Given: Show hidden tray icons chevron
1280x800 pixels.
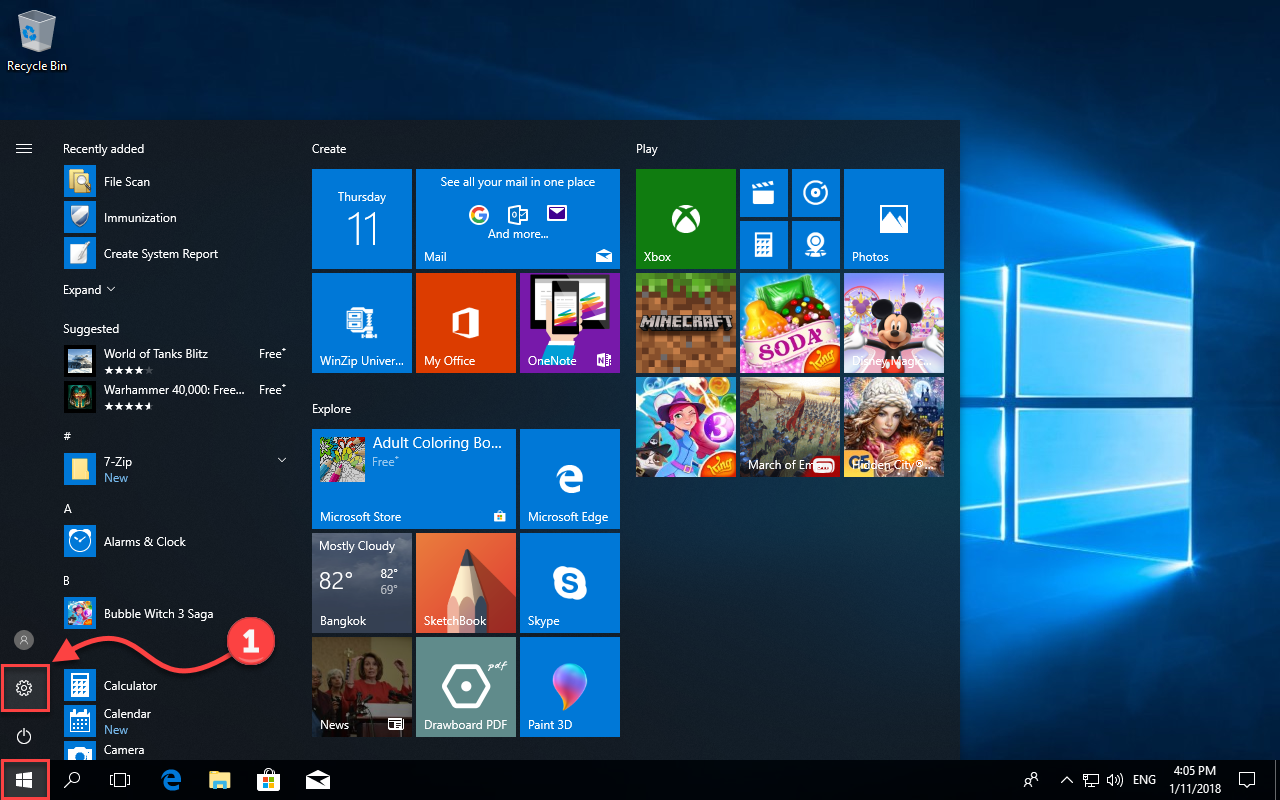Looking at the screenshot, I should [x=1067, y=780].
